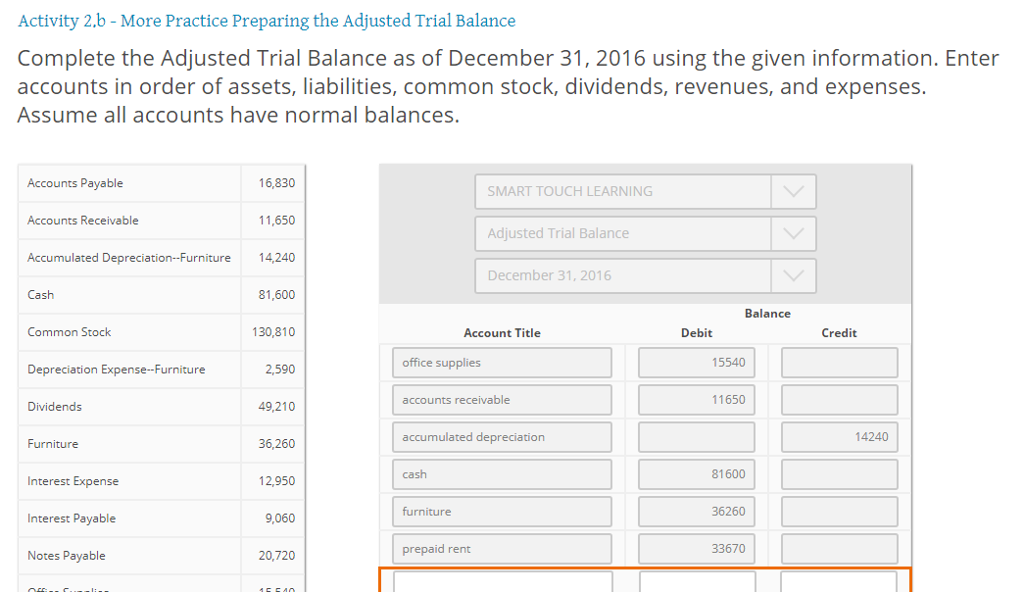Click the 11650 debit amount field
Viewport: 1024px width, 592px height.
696,399
